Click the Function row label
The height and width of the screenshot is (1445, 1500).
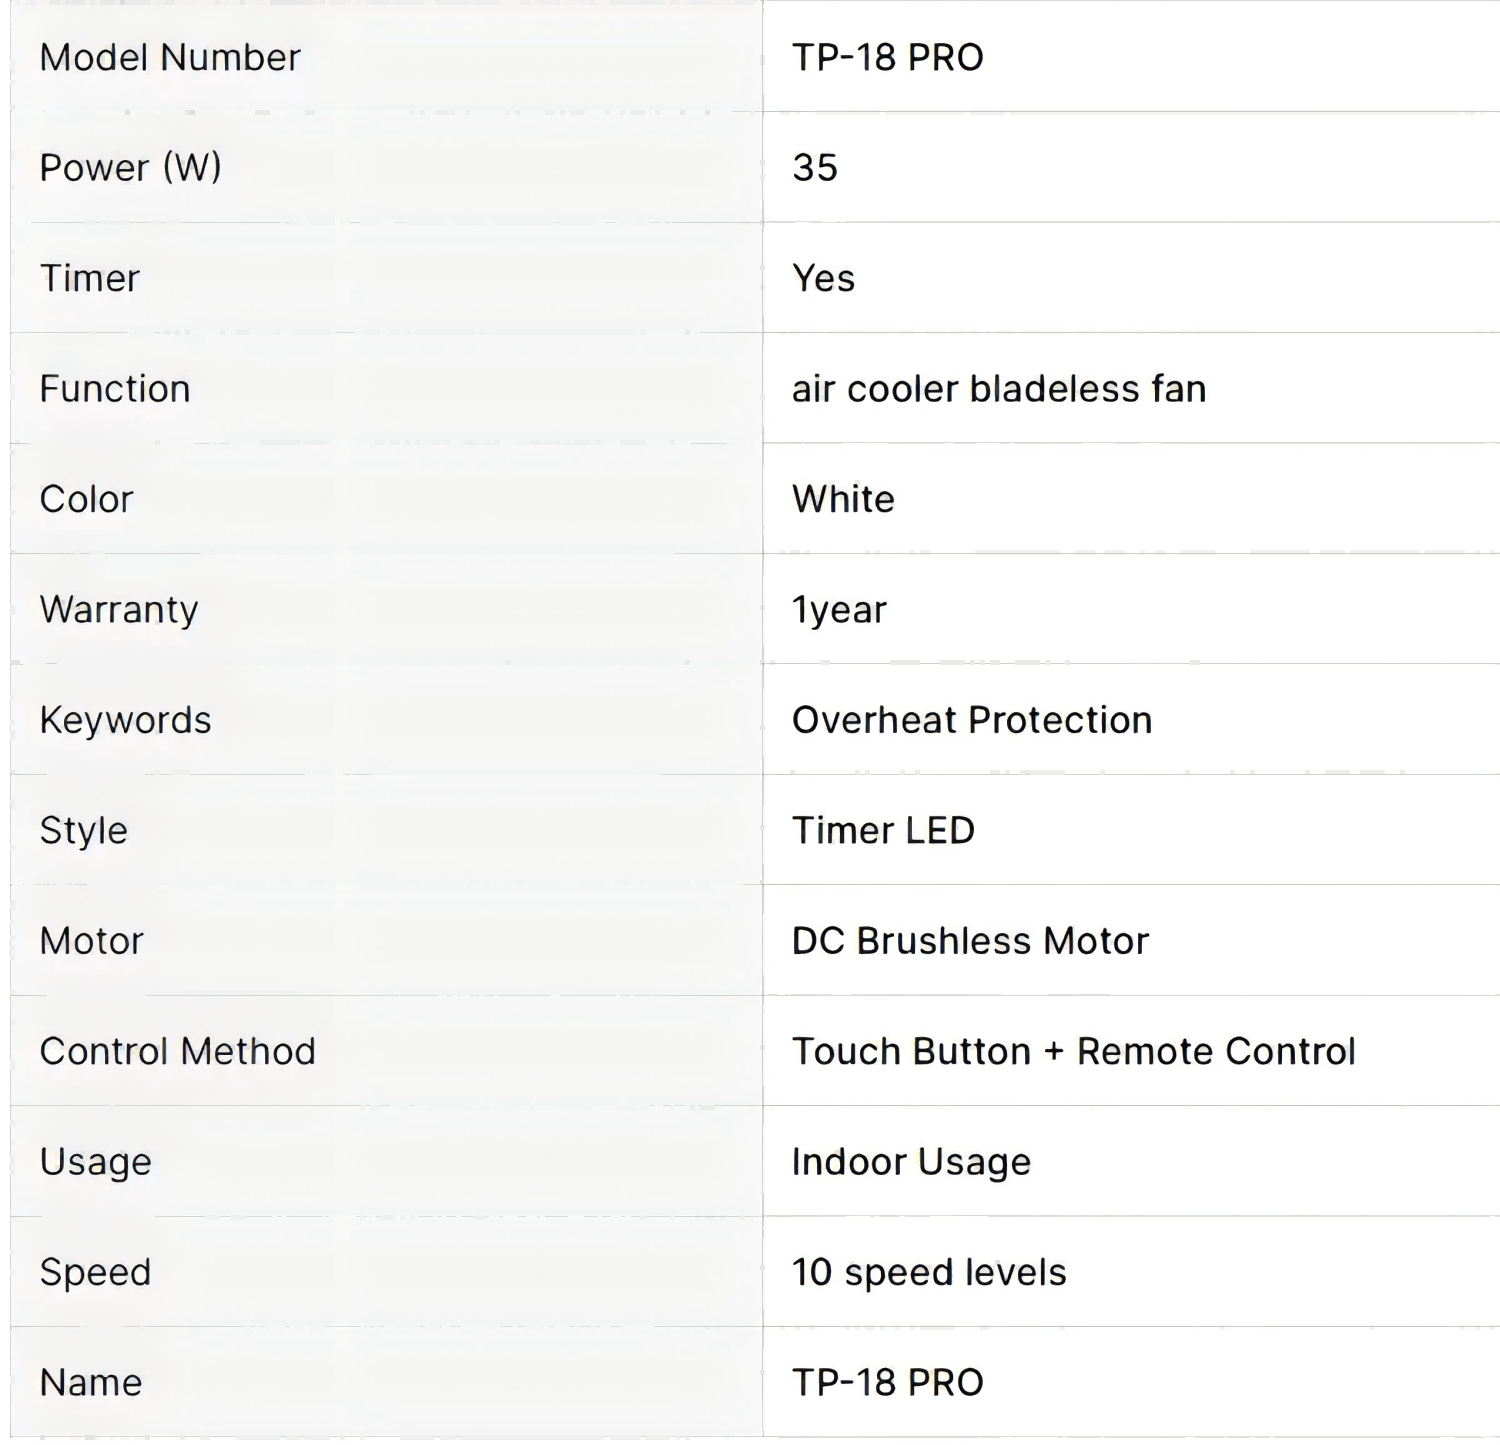coord(114,388)
